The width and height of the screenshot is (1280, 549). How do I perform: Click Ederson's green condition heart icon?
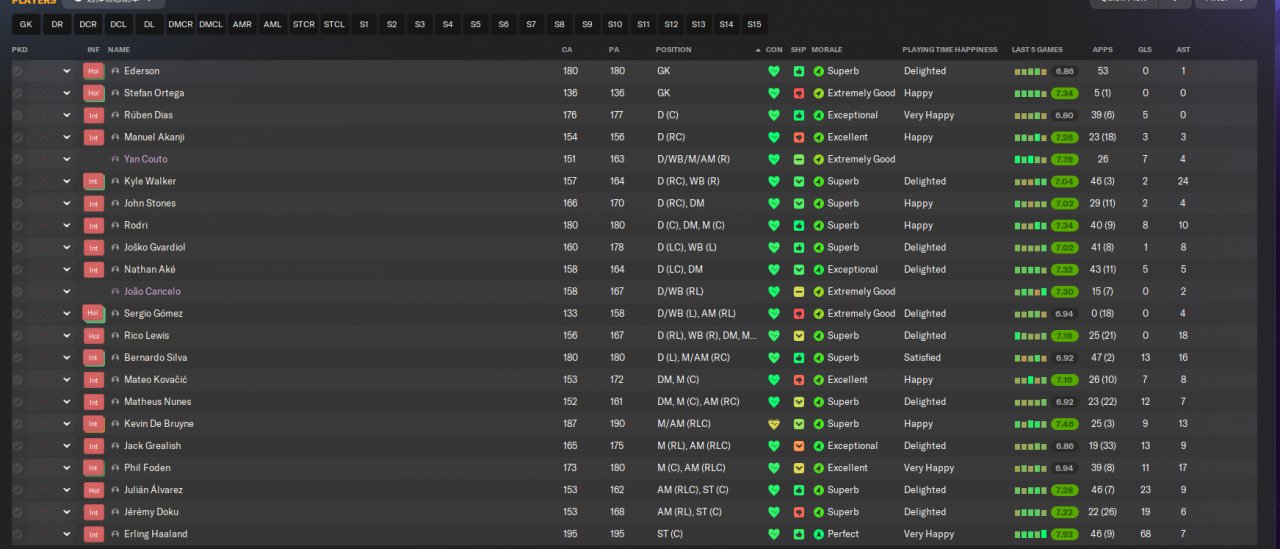773,71
